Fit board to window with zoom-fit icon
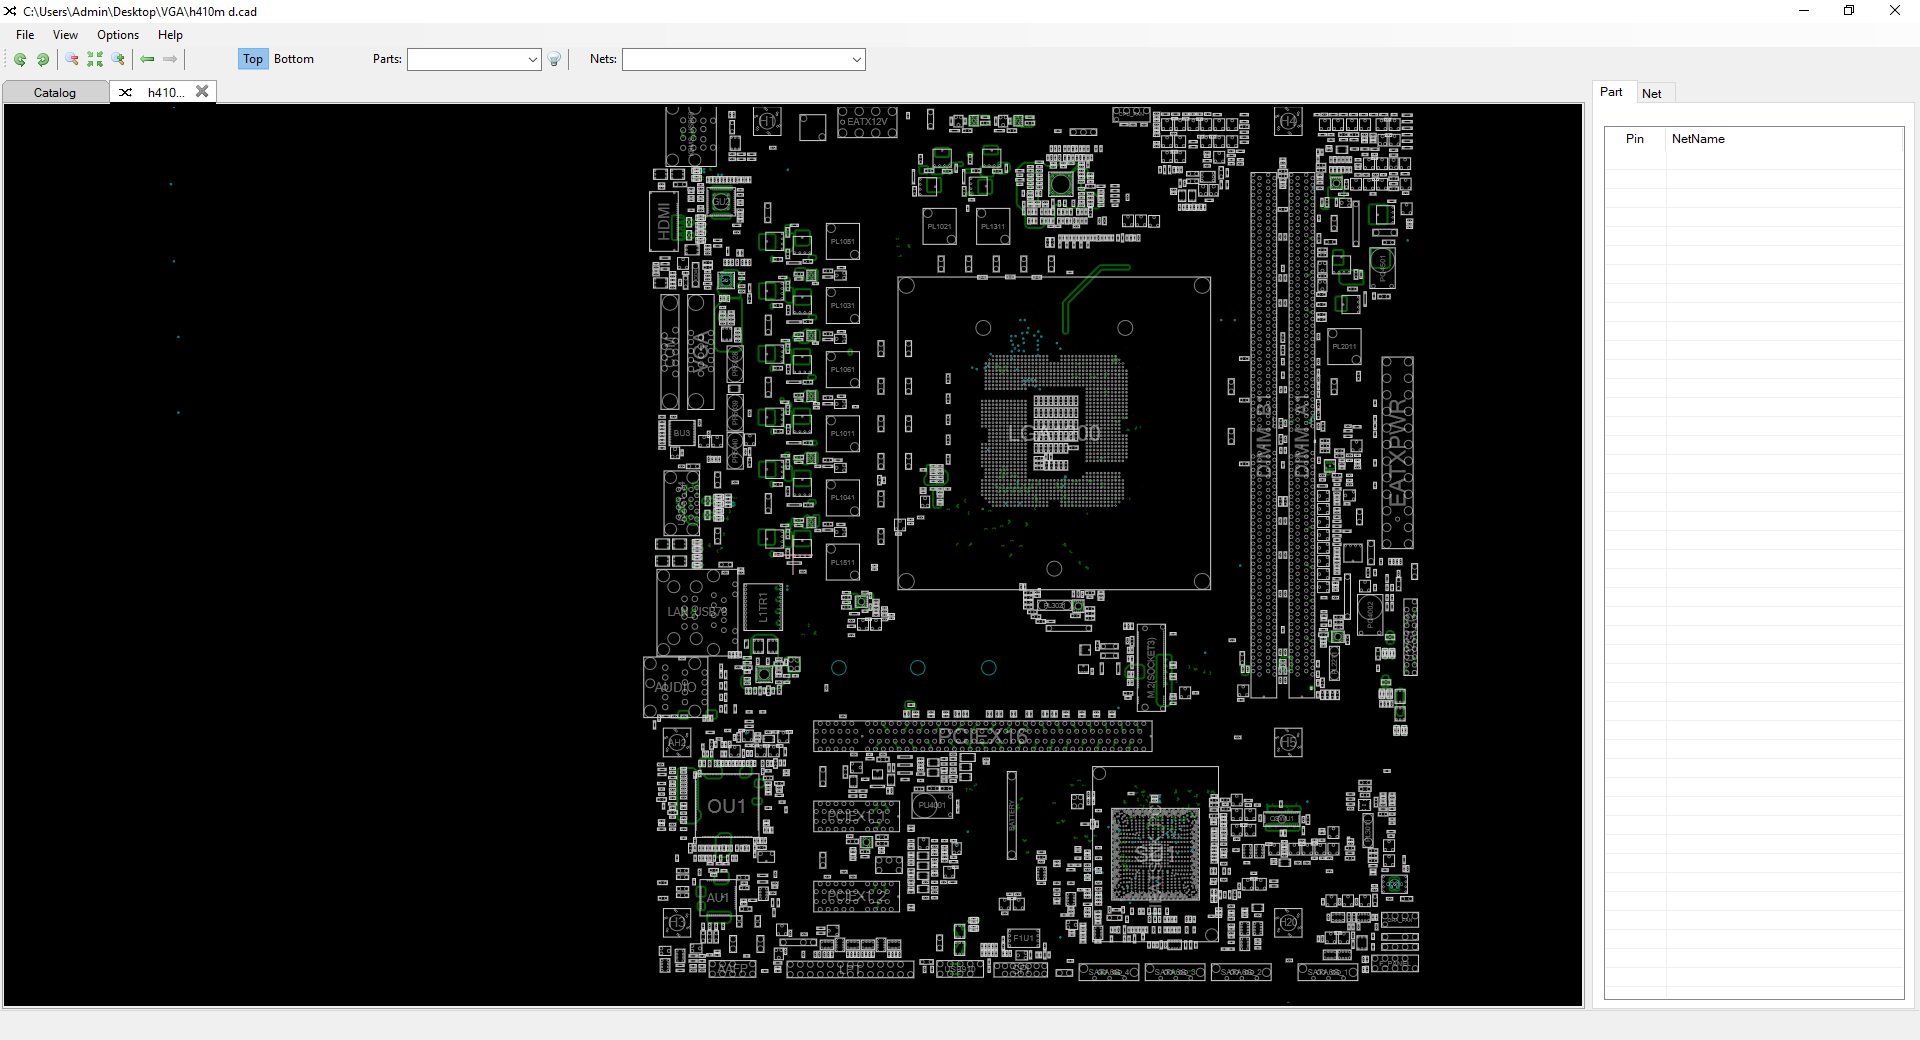Screen dimensions: 1920x1040 coord(95,60)
